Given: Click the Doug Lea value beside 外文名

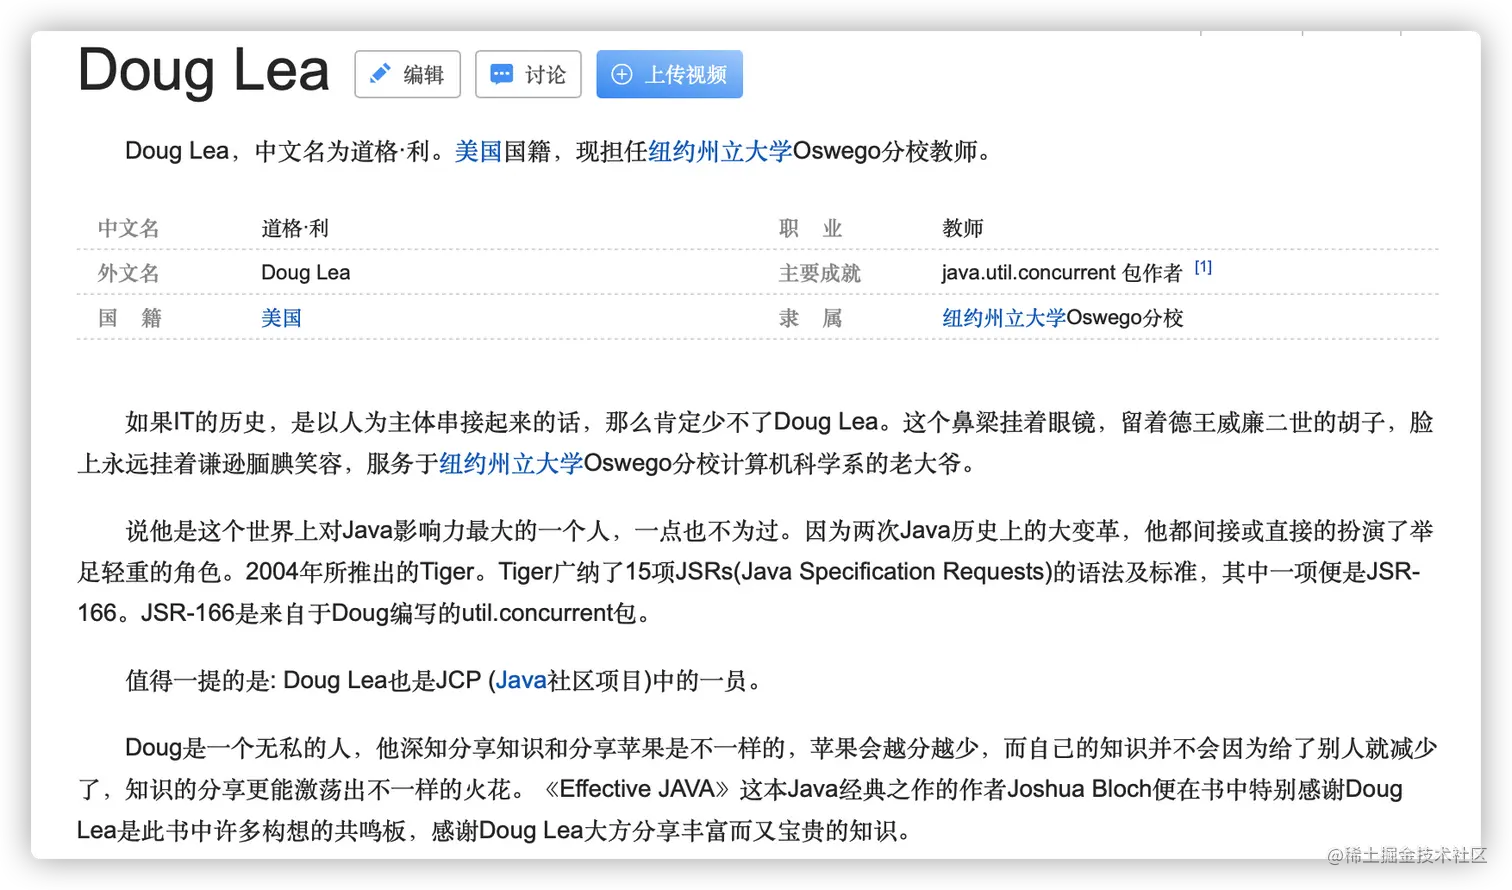Looking at the screenshot, I should [x=305, y=272].
